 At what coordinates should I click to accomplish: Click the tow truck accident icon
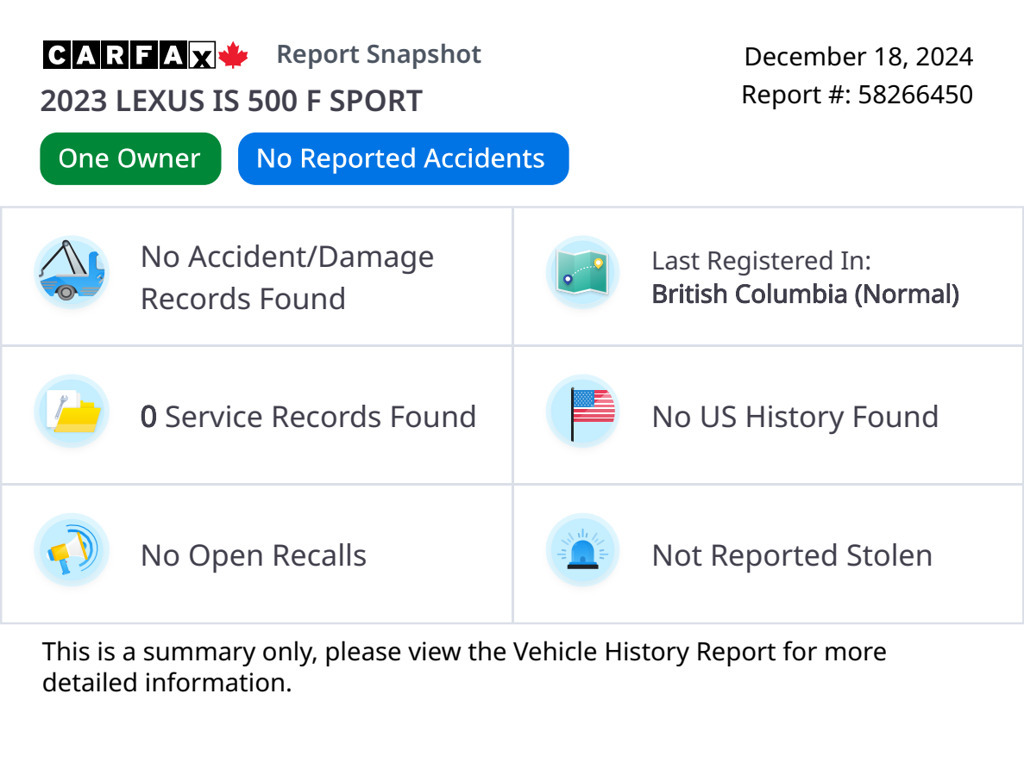71,272
